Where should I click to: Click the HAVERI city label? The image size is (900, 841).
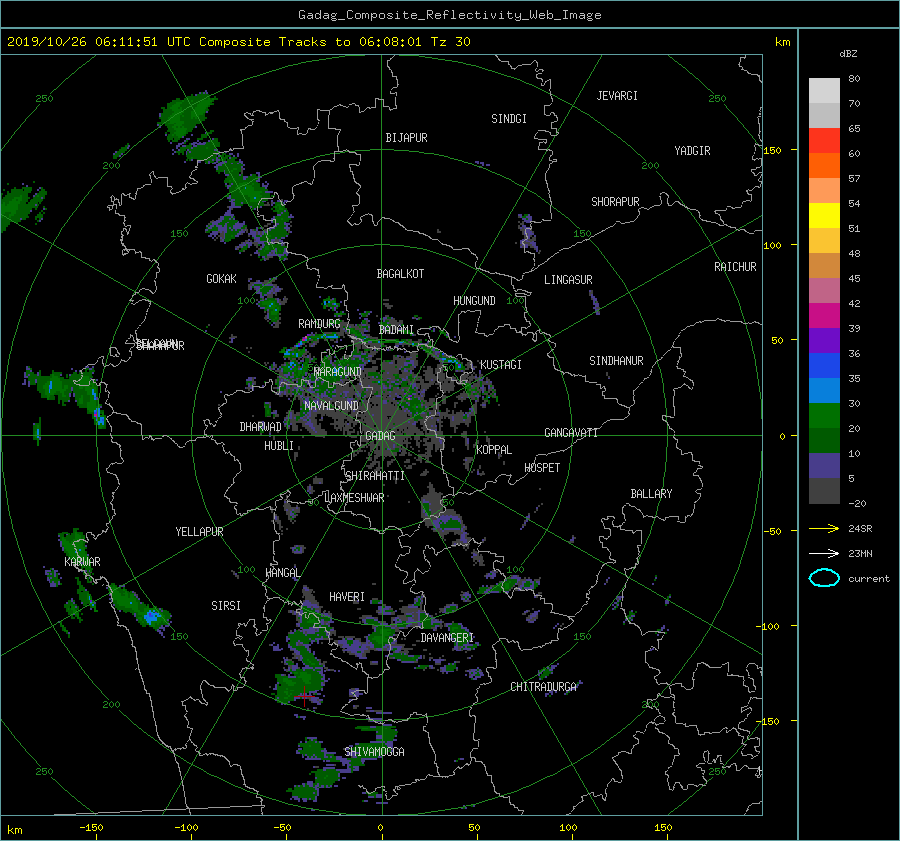click(347, 597)
